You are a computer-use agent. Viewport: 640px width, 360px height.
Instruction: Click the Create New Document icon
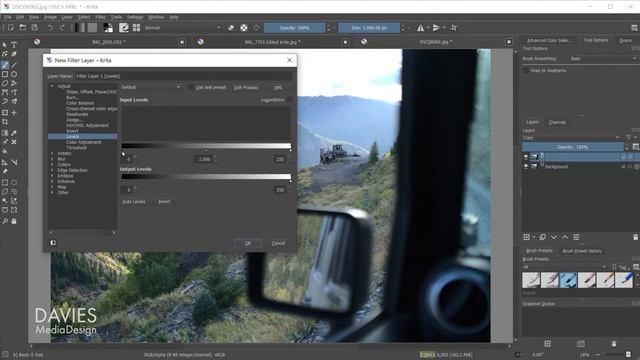[x=11, y=28]
